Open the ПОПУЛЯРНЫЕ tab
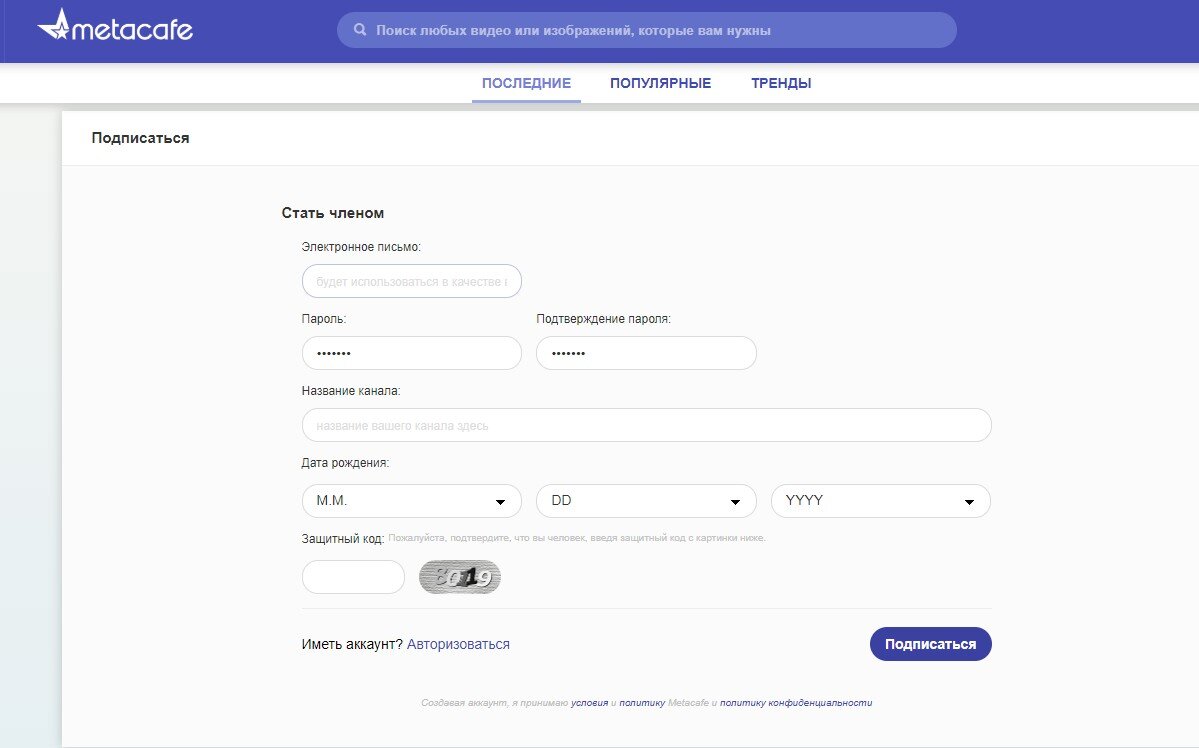 click(660, 84)
